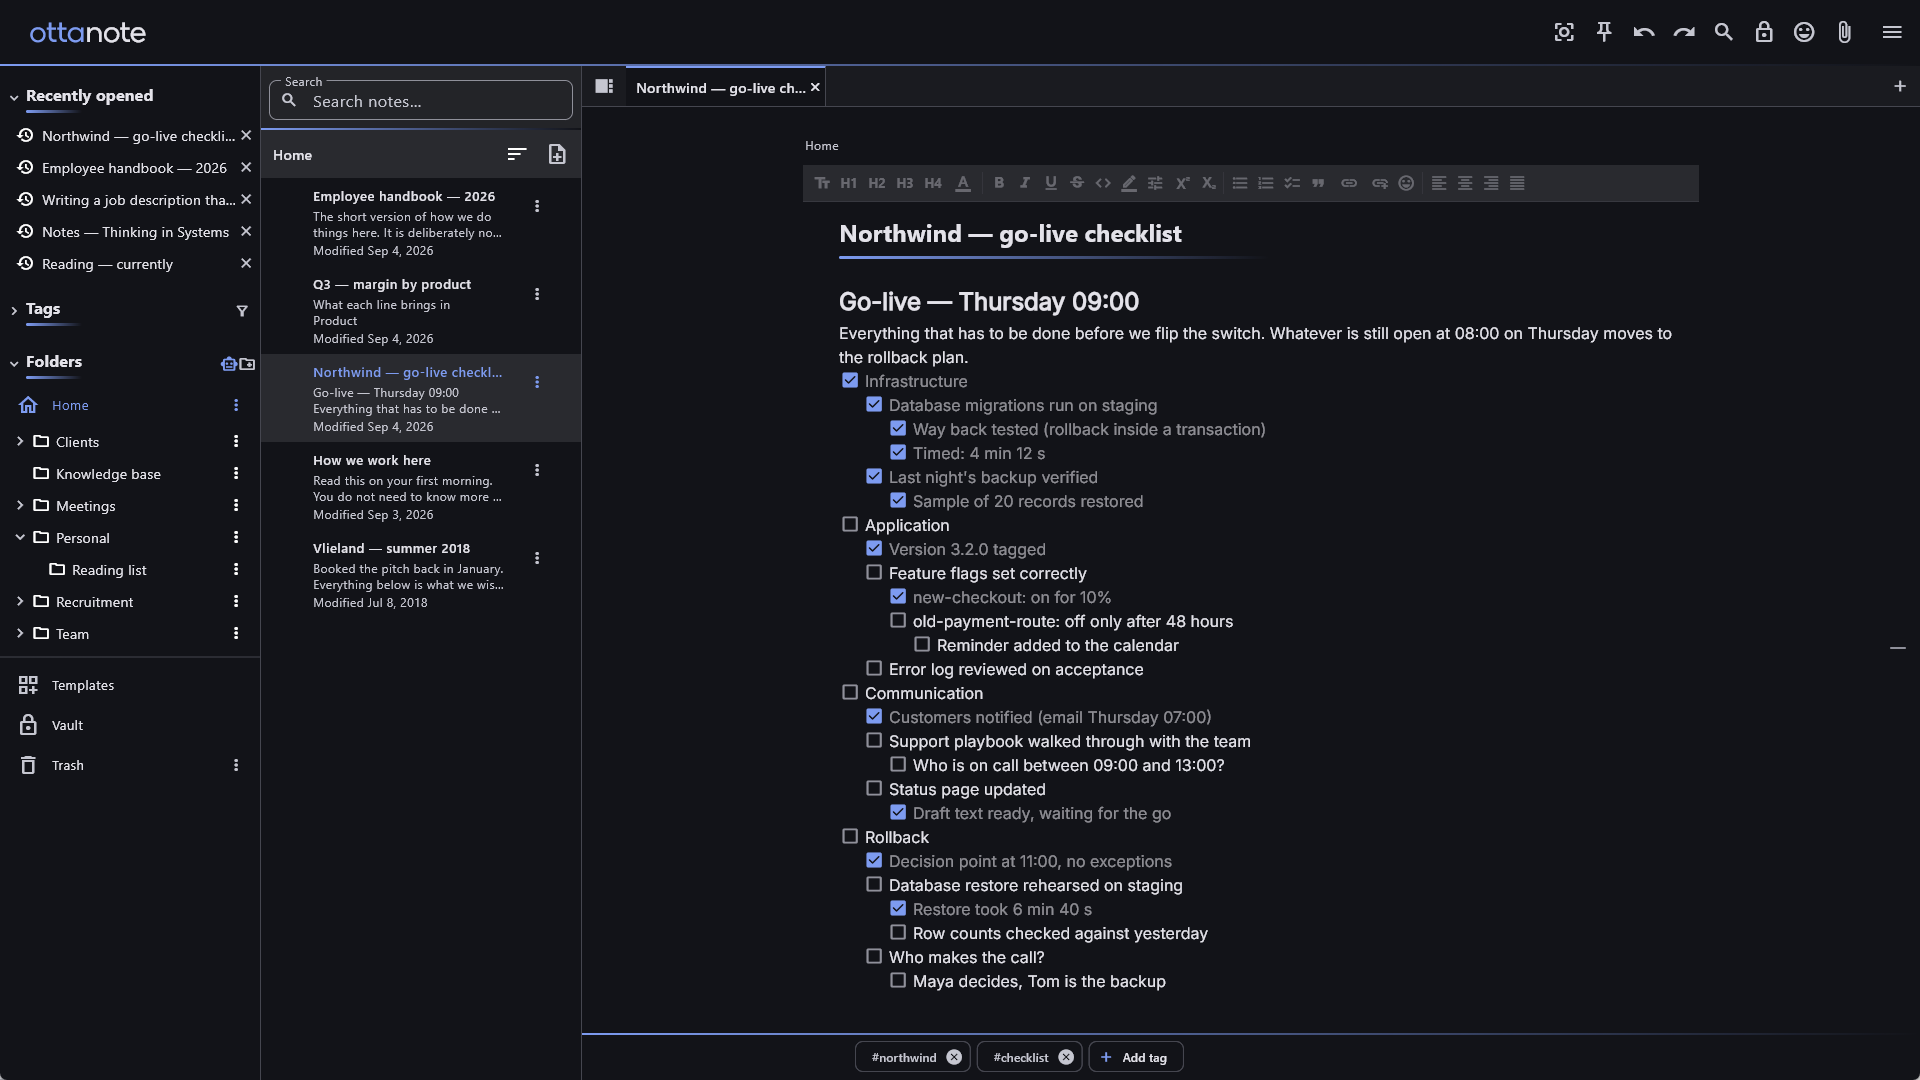The width and height of the screenshot is (1920, 1080).
Task: Click the Search notes input field
Action: [x=421, y=101]
